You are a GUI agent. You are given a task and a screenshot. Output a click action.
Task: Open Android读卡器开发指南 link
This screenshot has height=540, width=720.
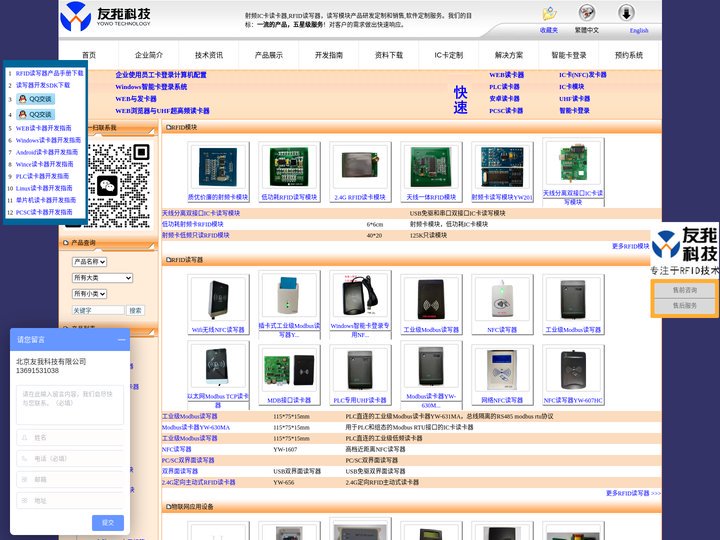[47, 152]
